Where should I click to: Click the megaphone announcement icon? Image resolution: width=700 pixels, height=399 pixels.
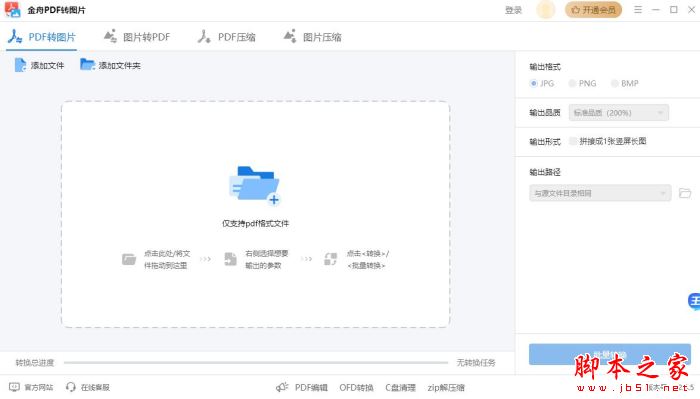coord(282,387)
